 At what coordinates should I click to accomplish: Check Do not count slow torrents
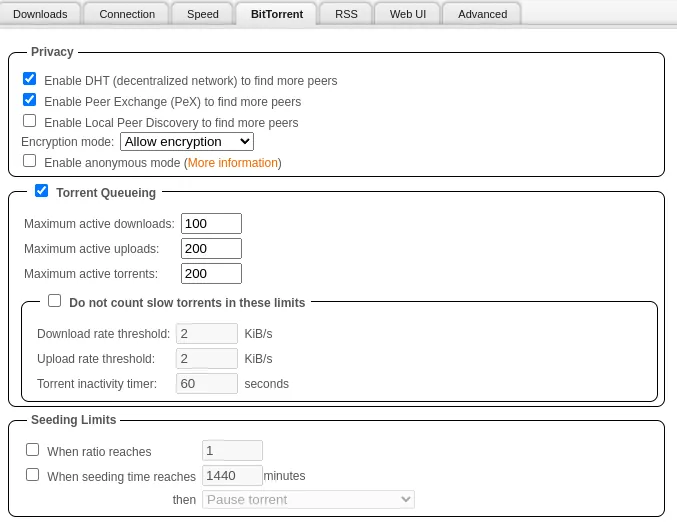point(55,301)
